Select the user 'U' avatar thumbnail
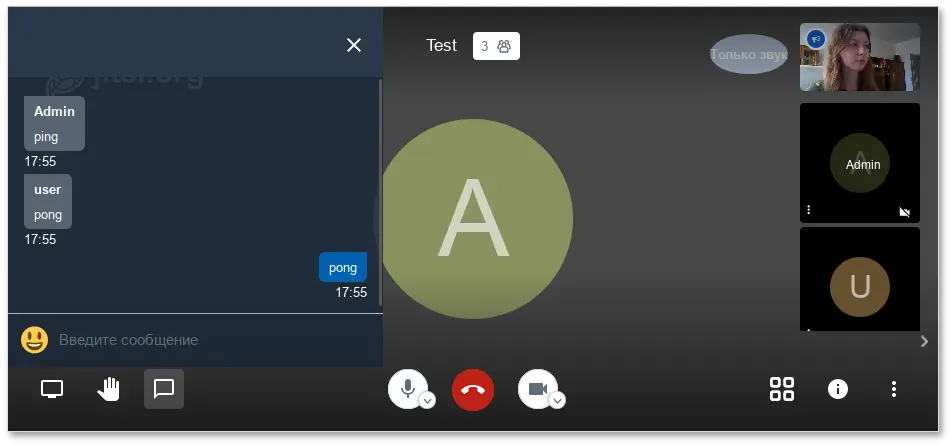This screenshot has height=446, width=952. 860,280
